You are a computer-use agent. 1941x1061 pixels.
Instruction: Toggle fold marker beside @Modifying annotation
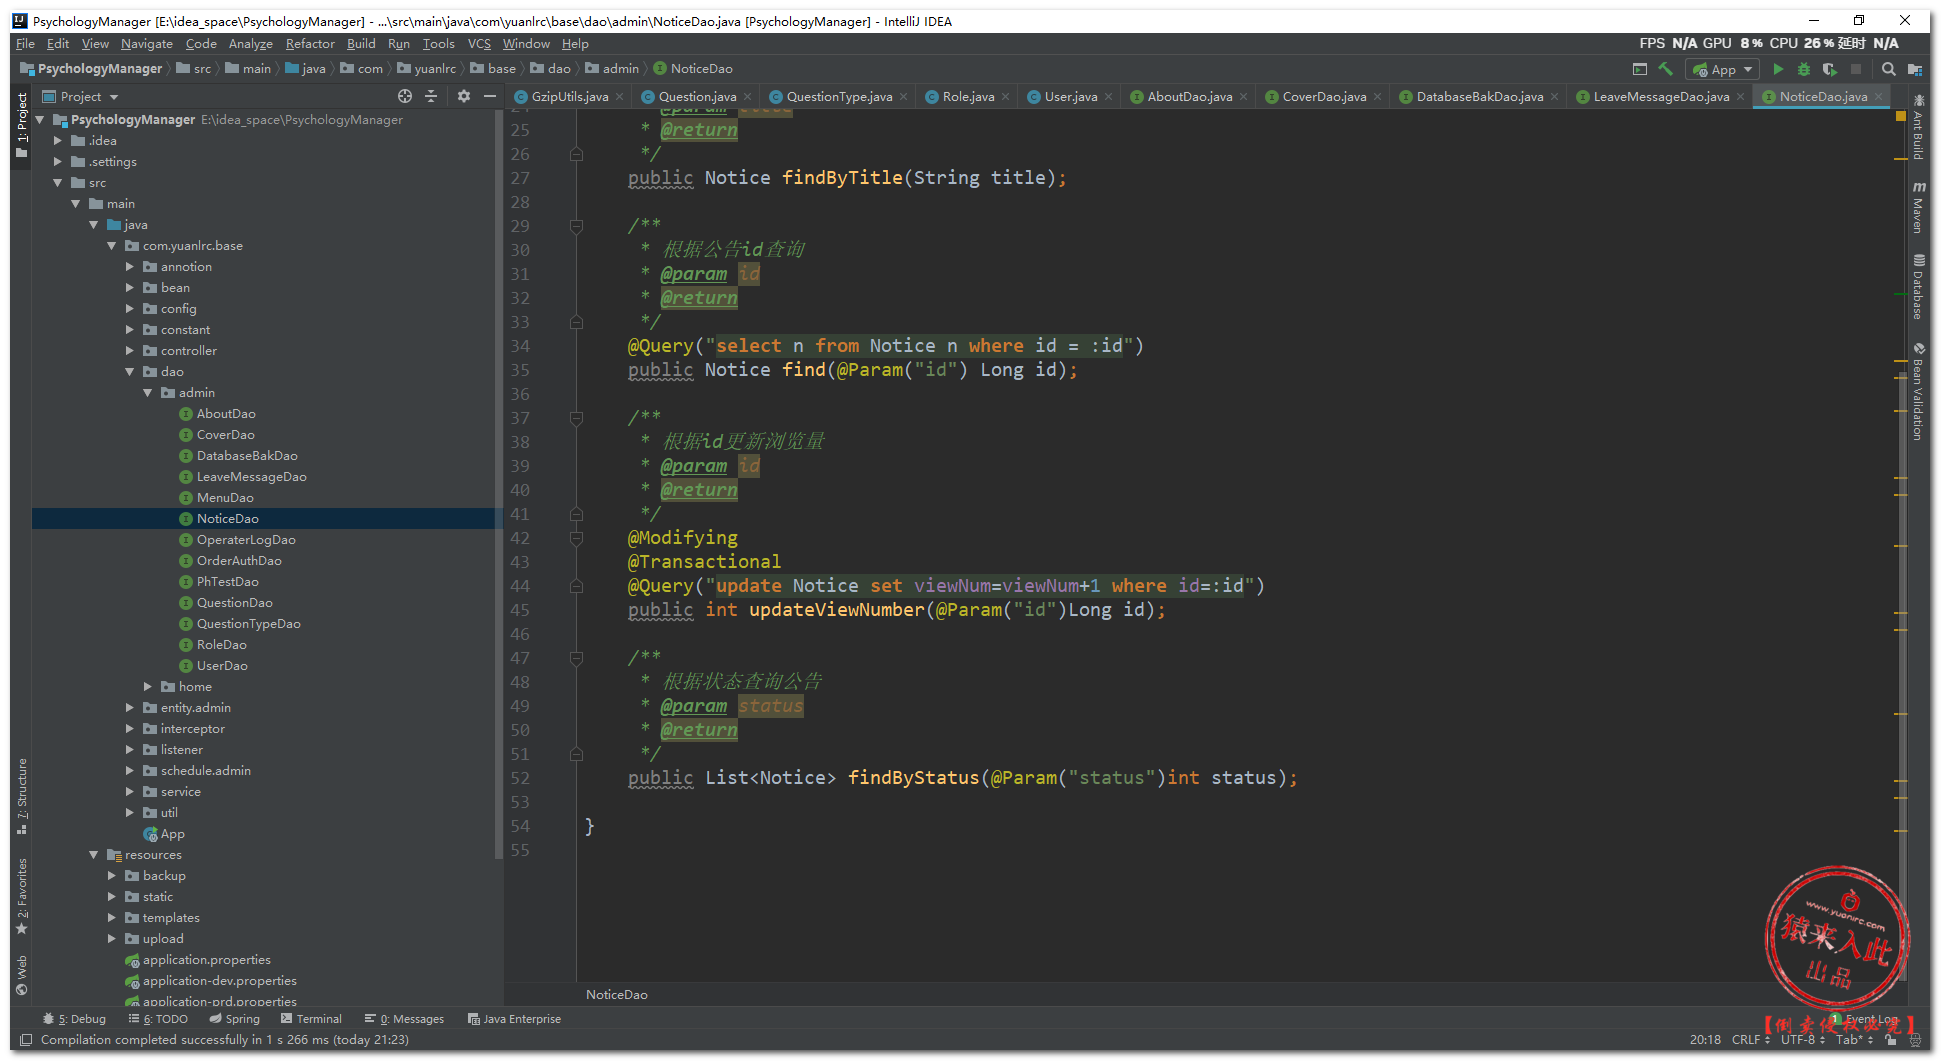[576, 538]
